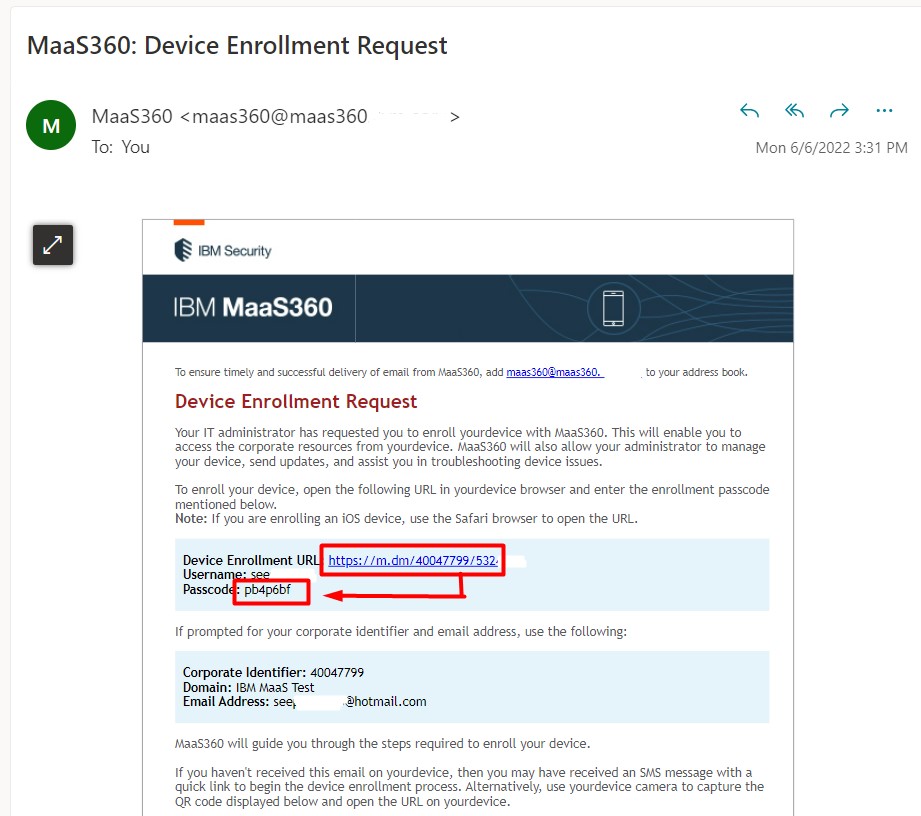Viewport: 921px width, 816px height.
Task: Click the Username line in enrollment box
Action: click(x=226, y=575)
